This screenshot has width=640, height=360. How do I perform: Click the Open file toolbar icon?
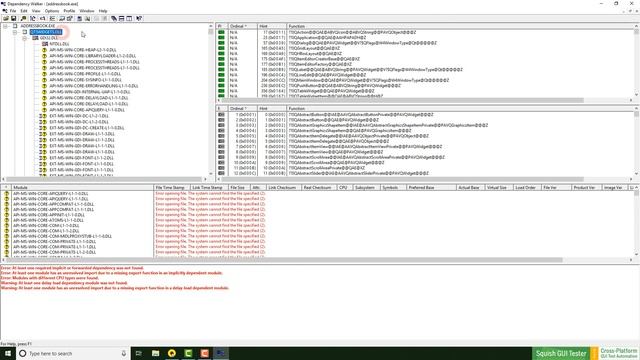coord(6,18)
